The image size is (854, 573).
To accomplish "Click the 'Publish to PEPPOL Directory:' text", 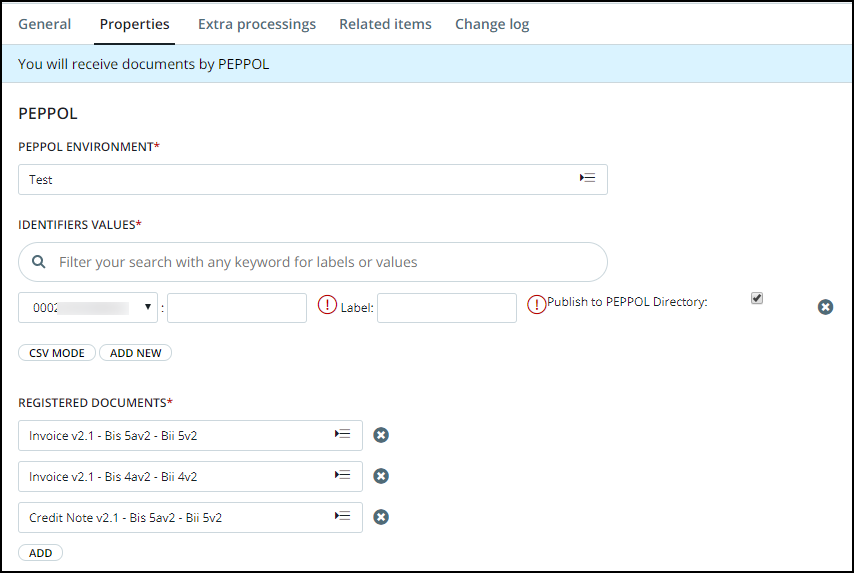I will tap(627, 302).
